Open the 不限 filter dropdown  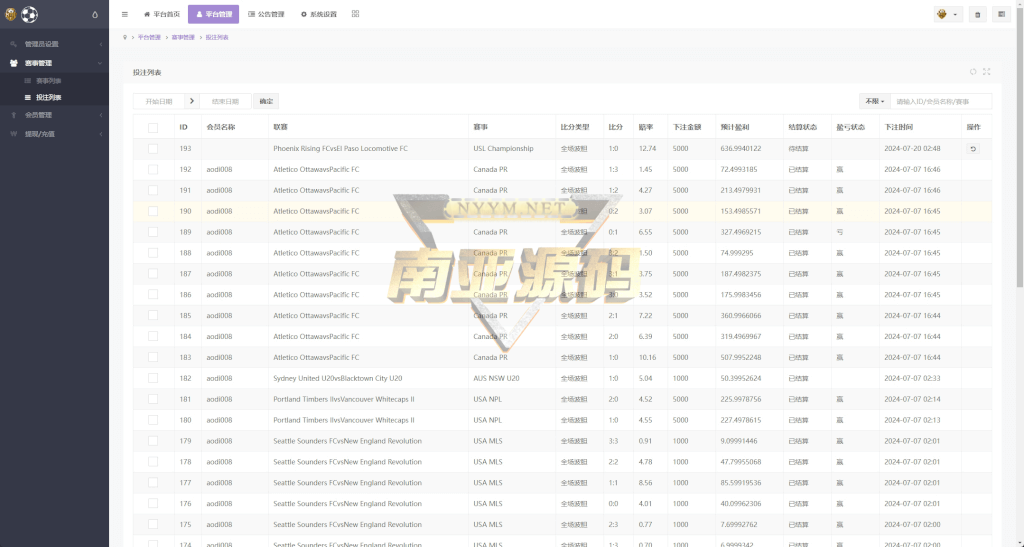coord(874,101)
